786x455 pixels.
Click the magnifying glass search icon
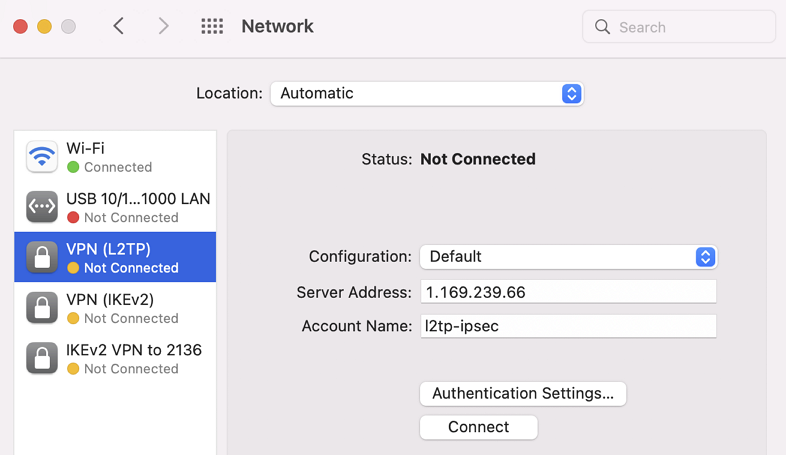602,27
